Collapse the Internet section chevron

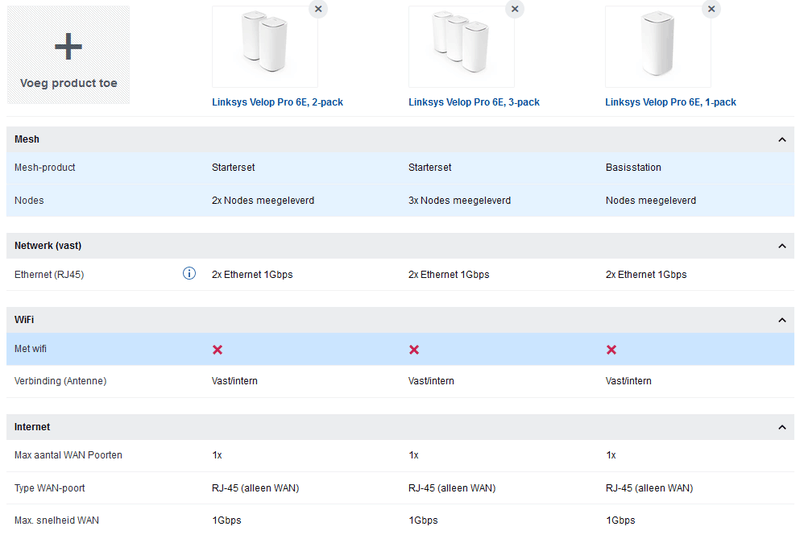782,427
